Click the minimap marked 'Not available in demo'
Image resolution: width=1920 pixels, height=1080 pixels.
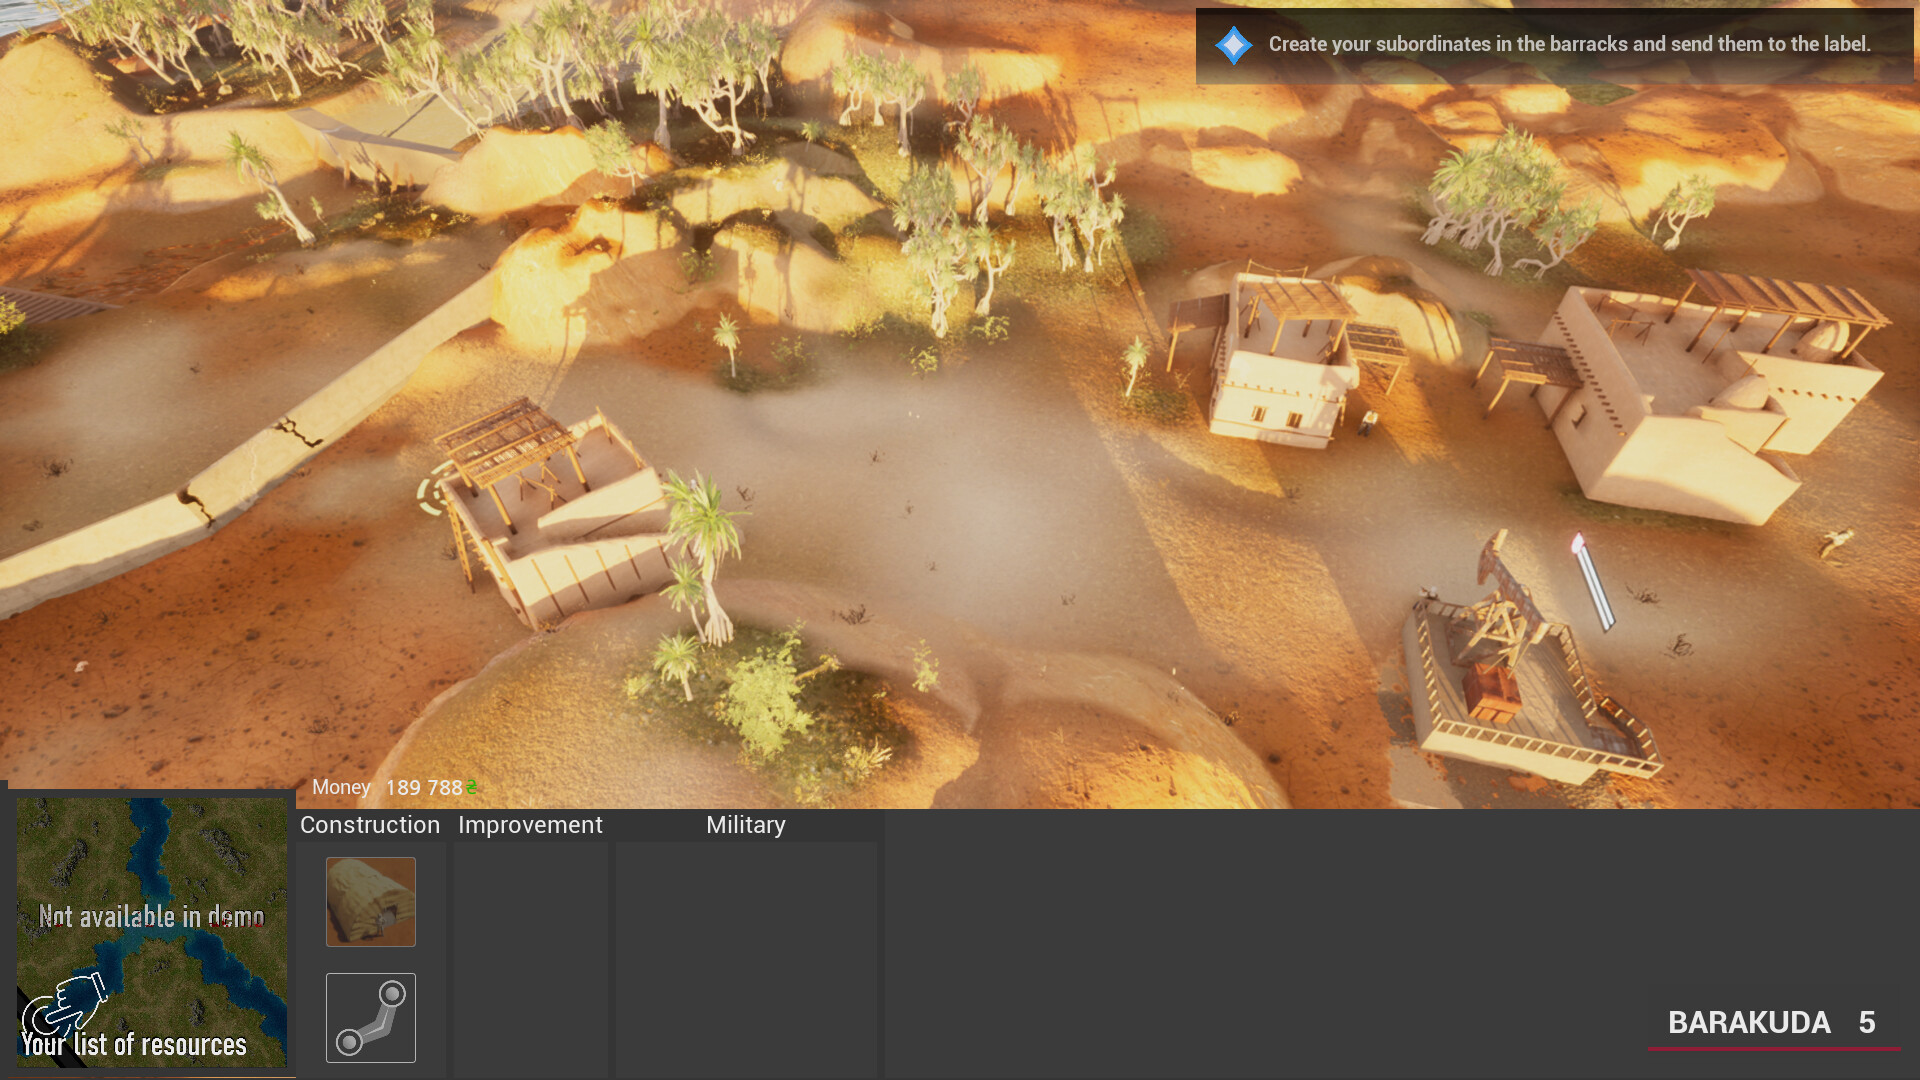pyautogui.click(x=150, y=917)
